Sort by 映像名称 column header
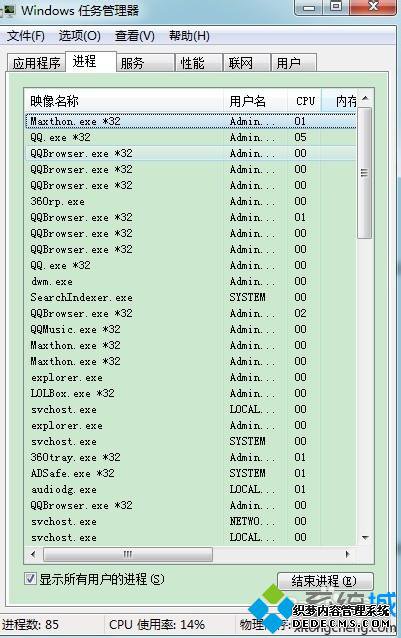Image resolution: width=401 pixels, height=638 pixels. tap(124, 101)
